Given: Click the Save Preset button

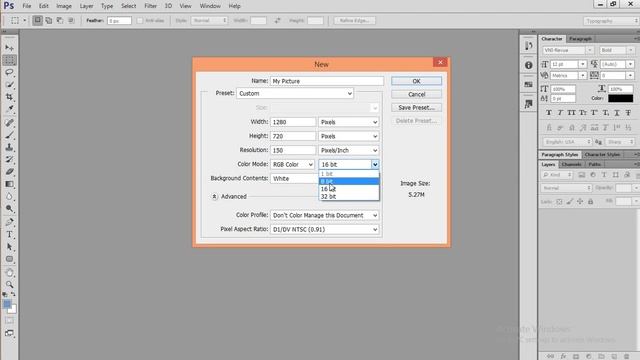Looking at the screenshot, I should [416, 108].
